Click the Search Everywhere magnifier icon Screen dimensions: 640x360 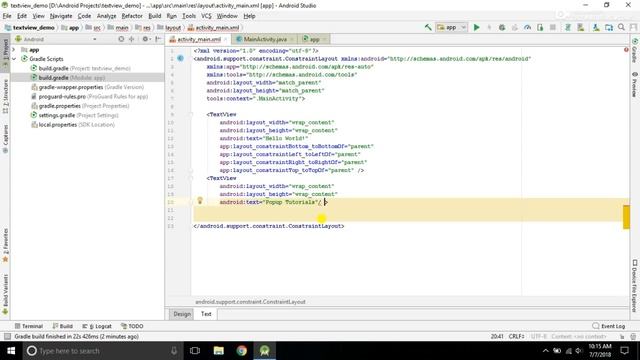pos(621,27)
